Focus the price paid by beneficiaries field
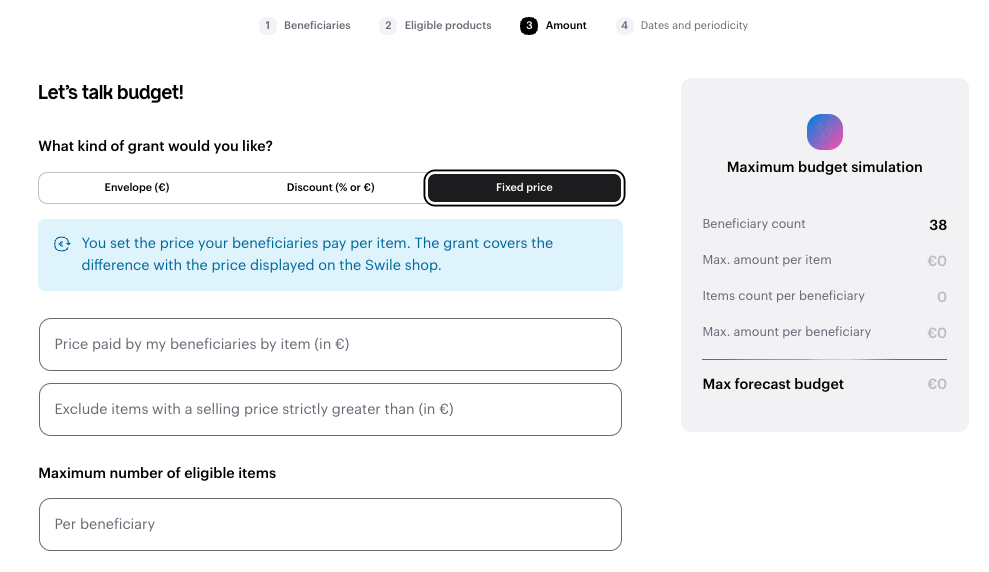 click(x=330, y=345)
